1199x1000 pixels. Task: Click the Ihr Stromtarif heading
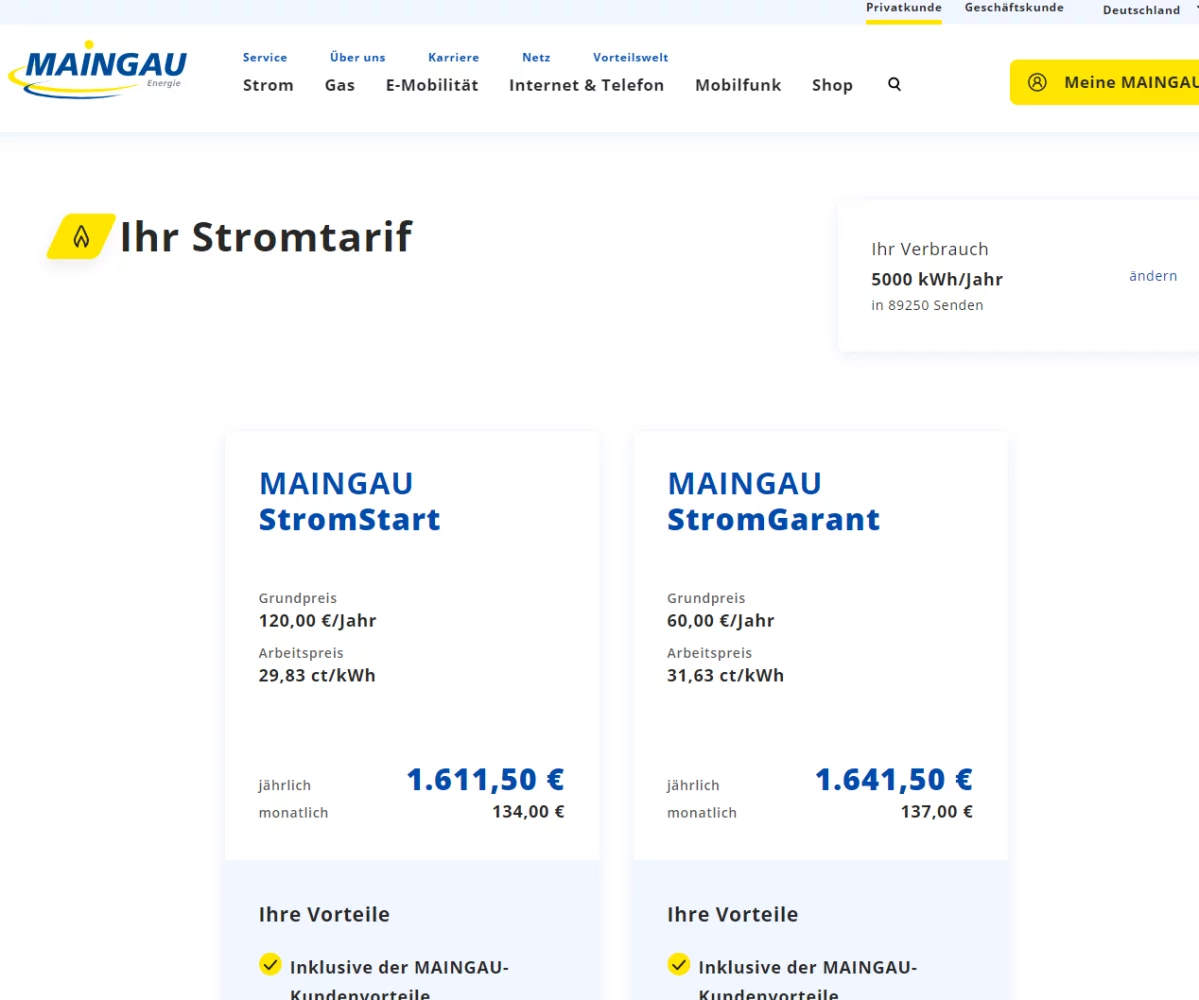(x=266, y=236)
